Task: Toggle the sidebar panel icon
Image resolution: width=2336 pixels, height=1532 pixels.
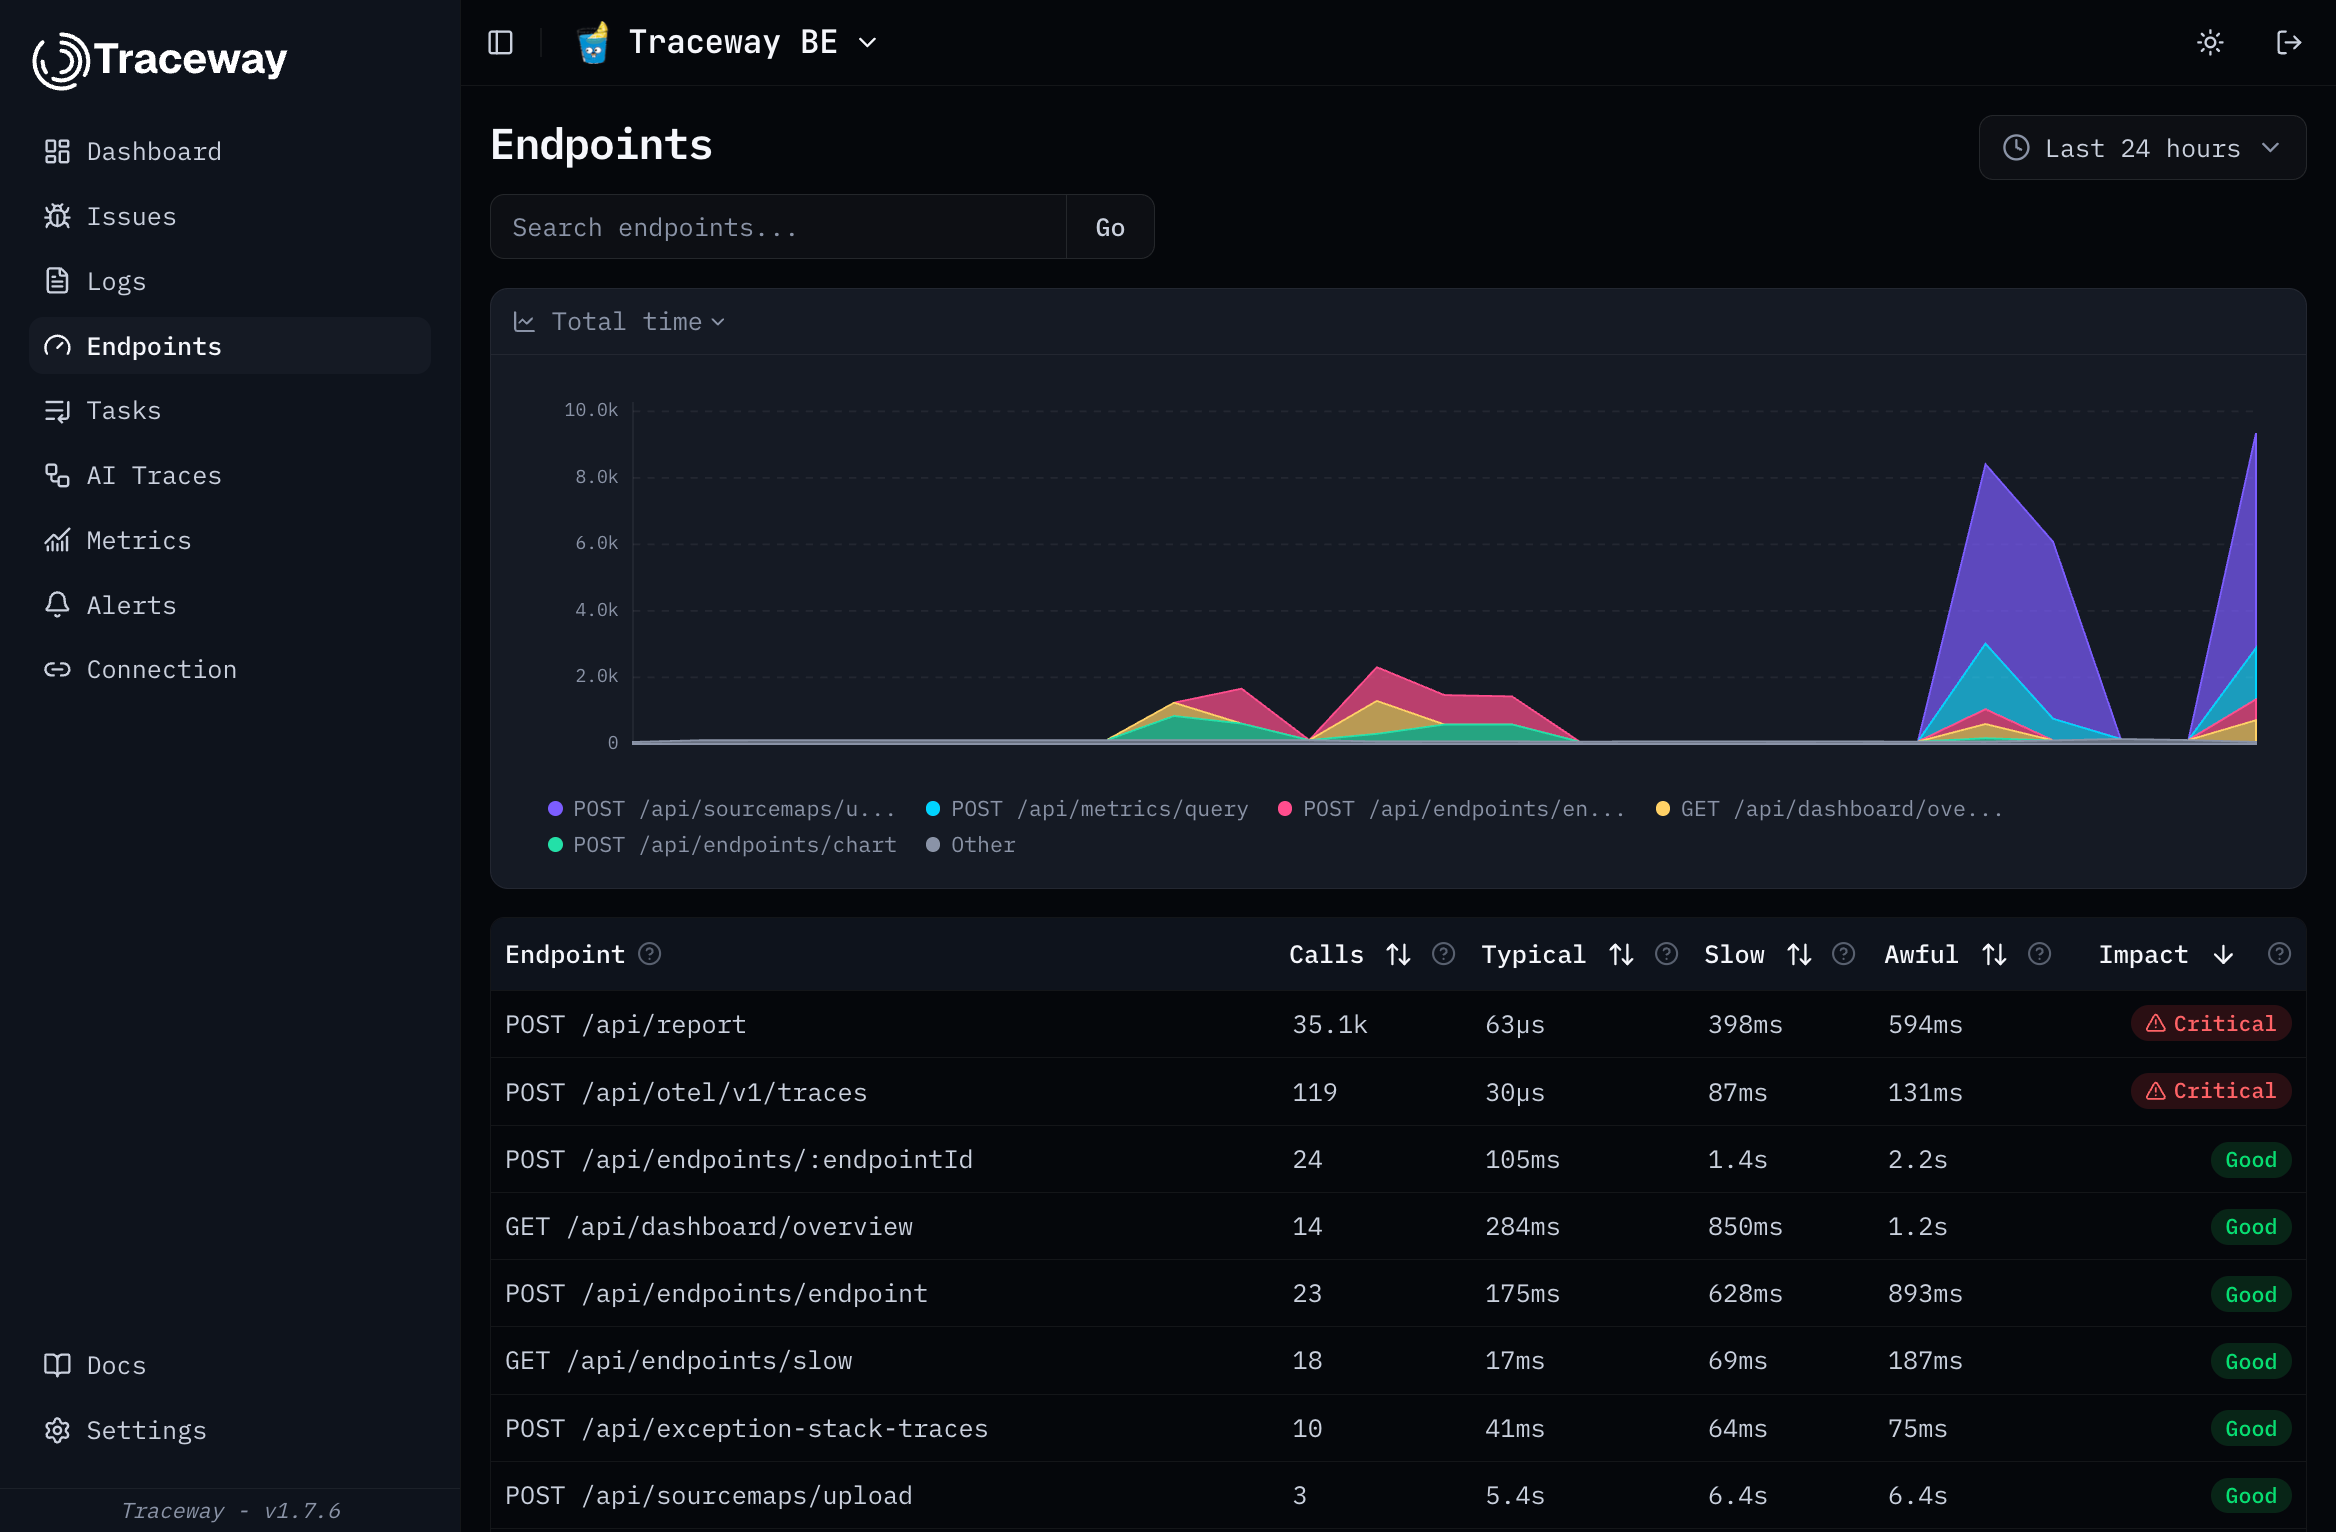Action: (500, 42)
